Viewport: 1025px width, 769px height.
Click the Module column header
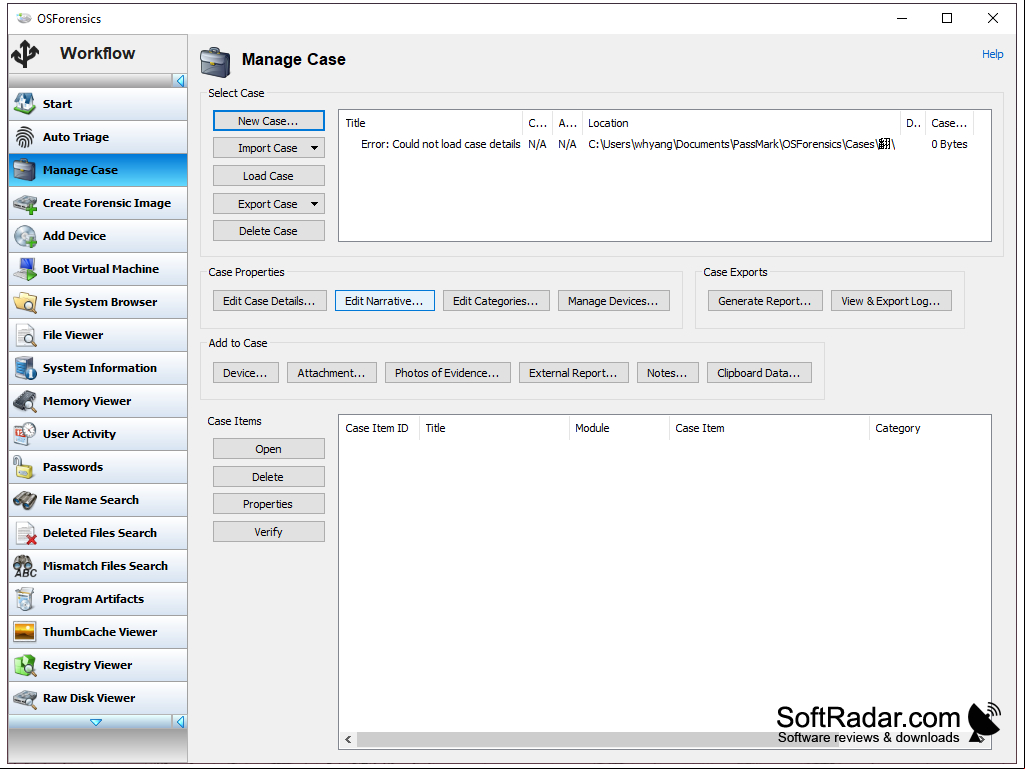tap(618, 428)
